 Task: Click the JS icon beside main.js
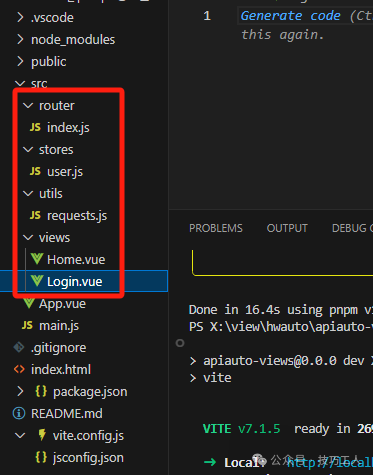pos(27,325)
